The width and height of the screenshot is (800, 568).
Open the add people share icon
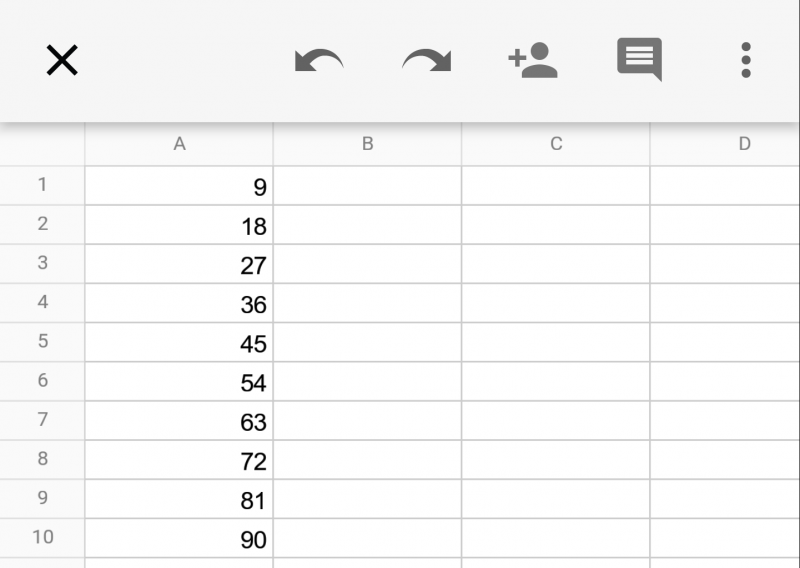pos(532,61)
